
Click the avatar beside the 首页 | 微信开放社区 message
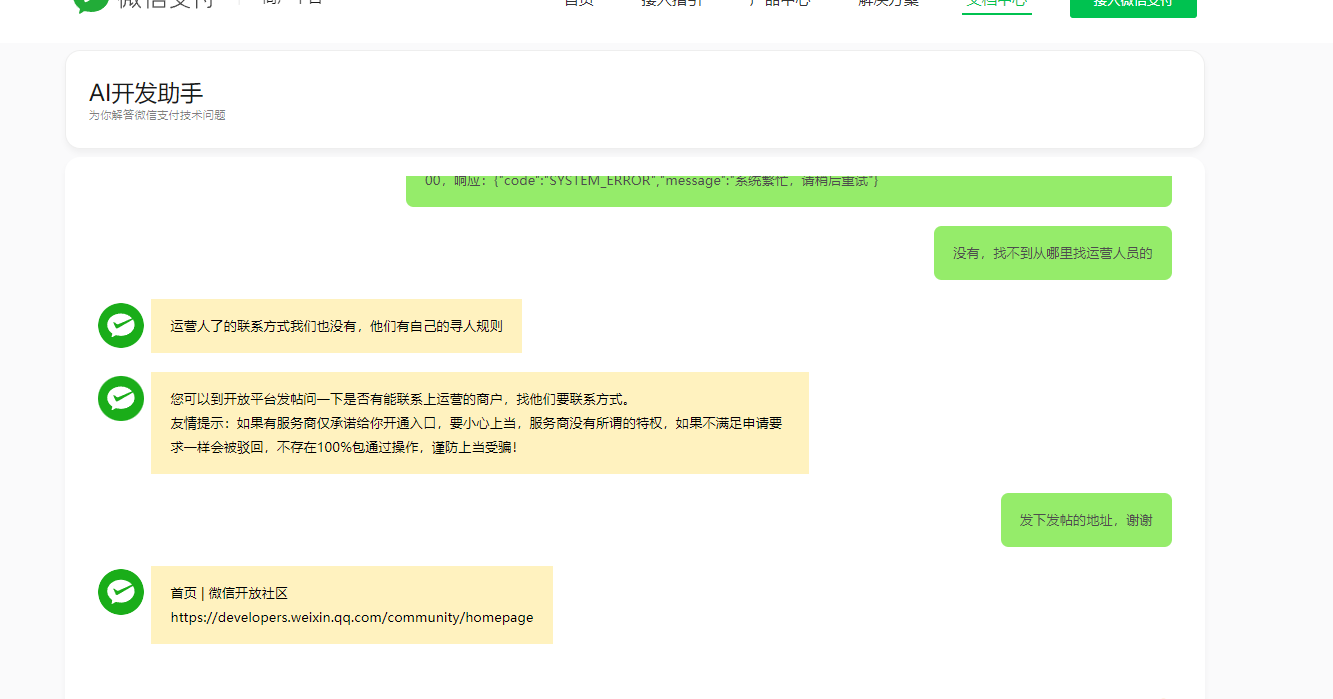click(x=121, y=591)
